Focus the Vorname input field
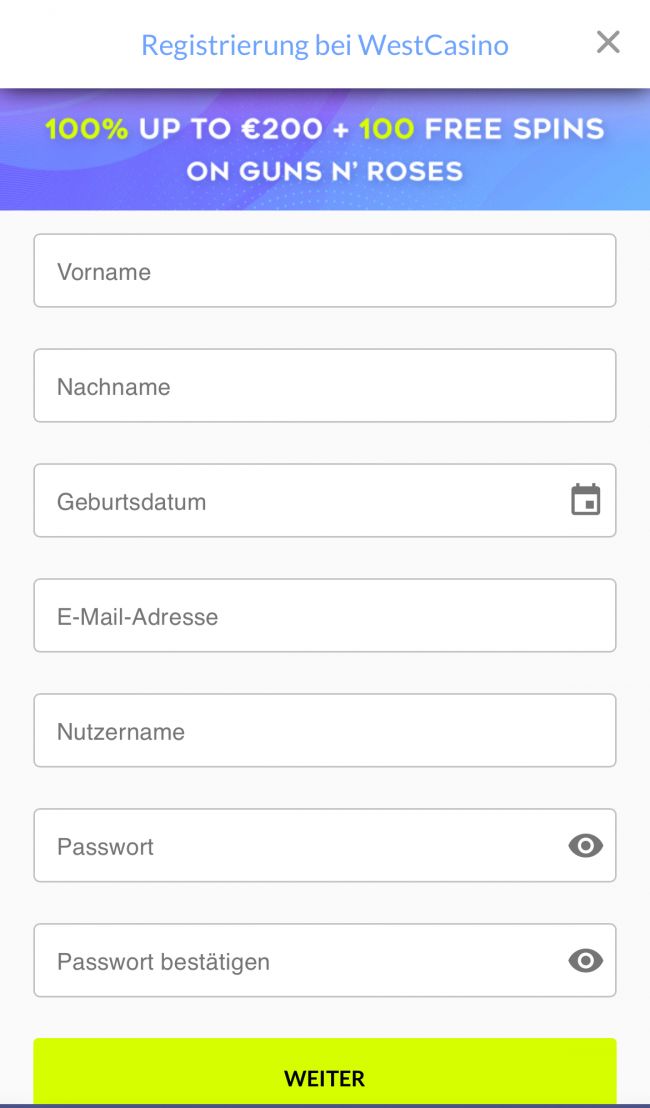Image resolution: width=650 pixels, height=1108 pixels. (x=324, y=271)
